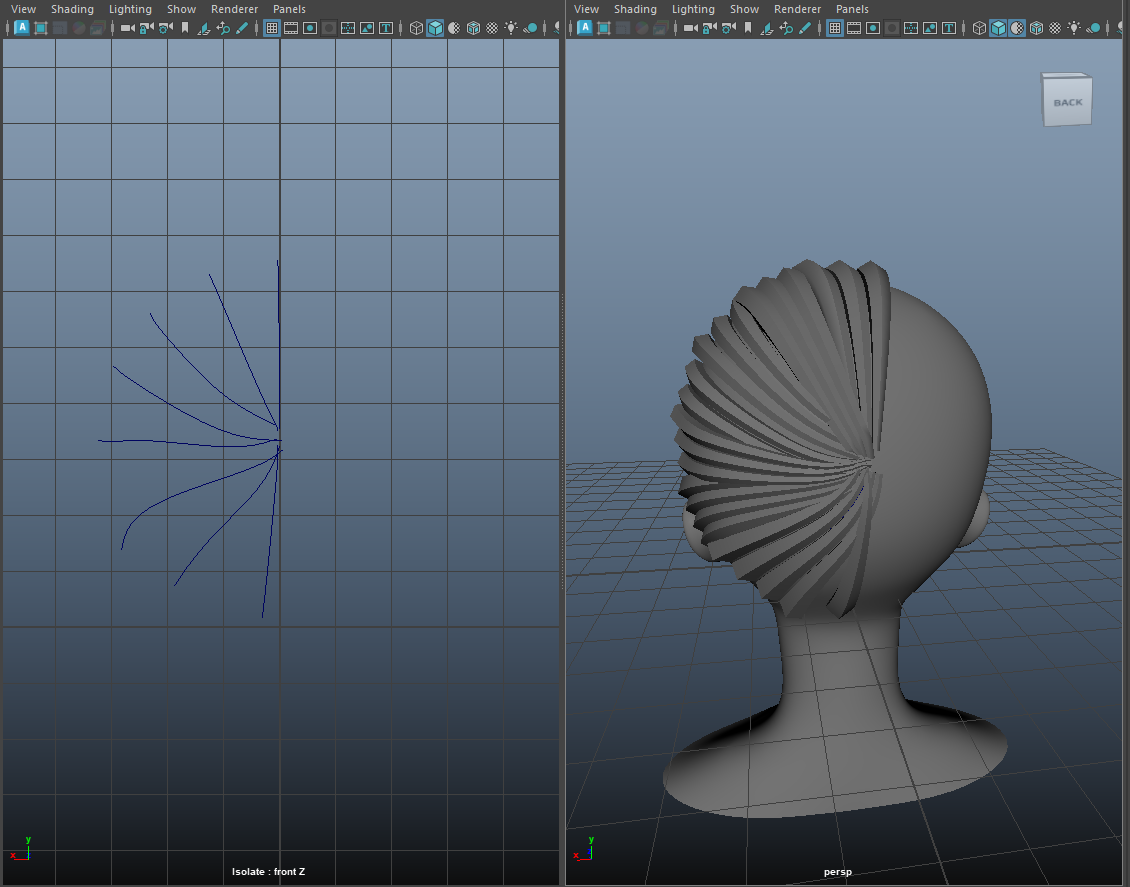The image size is (1130, 887).
Task: Click Bookmarks icon in persp panel
Action: (x=747, y=28)
